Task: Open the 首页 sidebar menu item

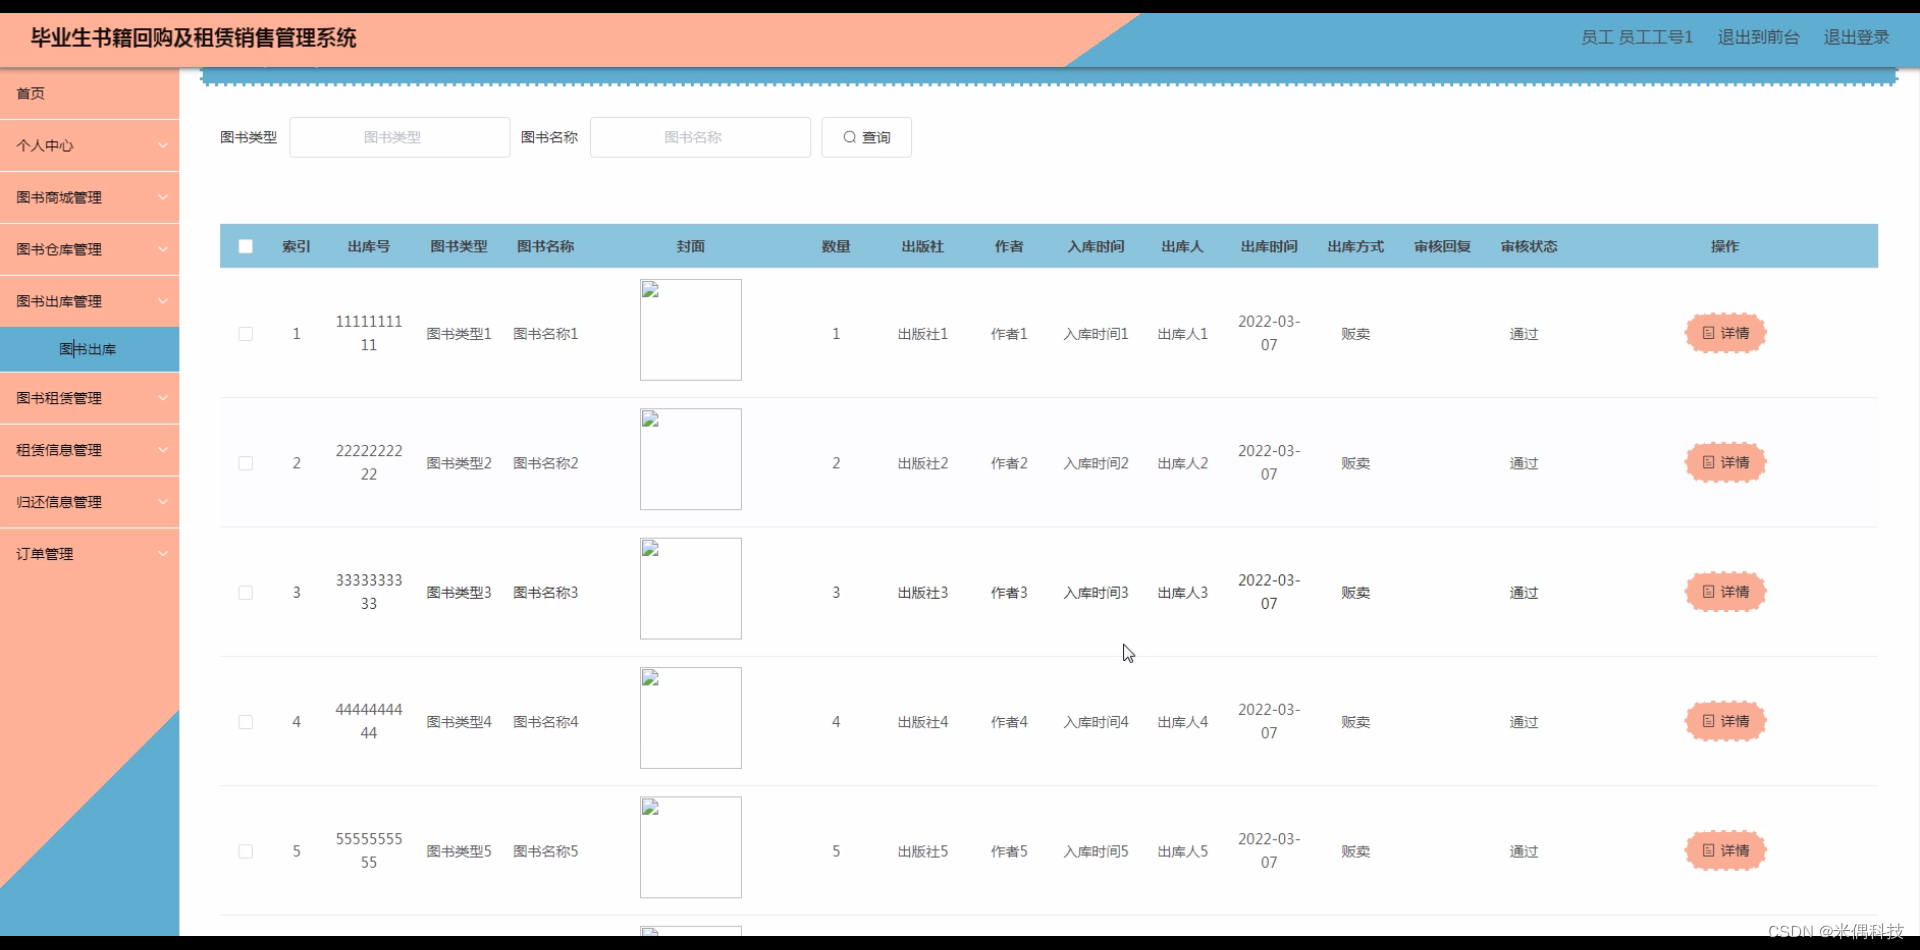Action: pos(30,93)
